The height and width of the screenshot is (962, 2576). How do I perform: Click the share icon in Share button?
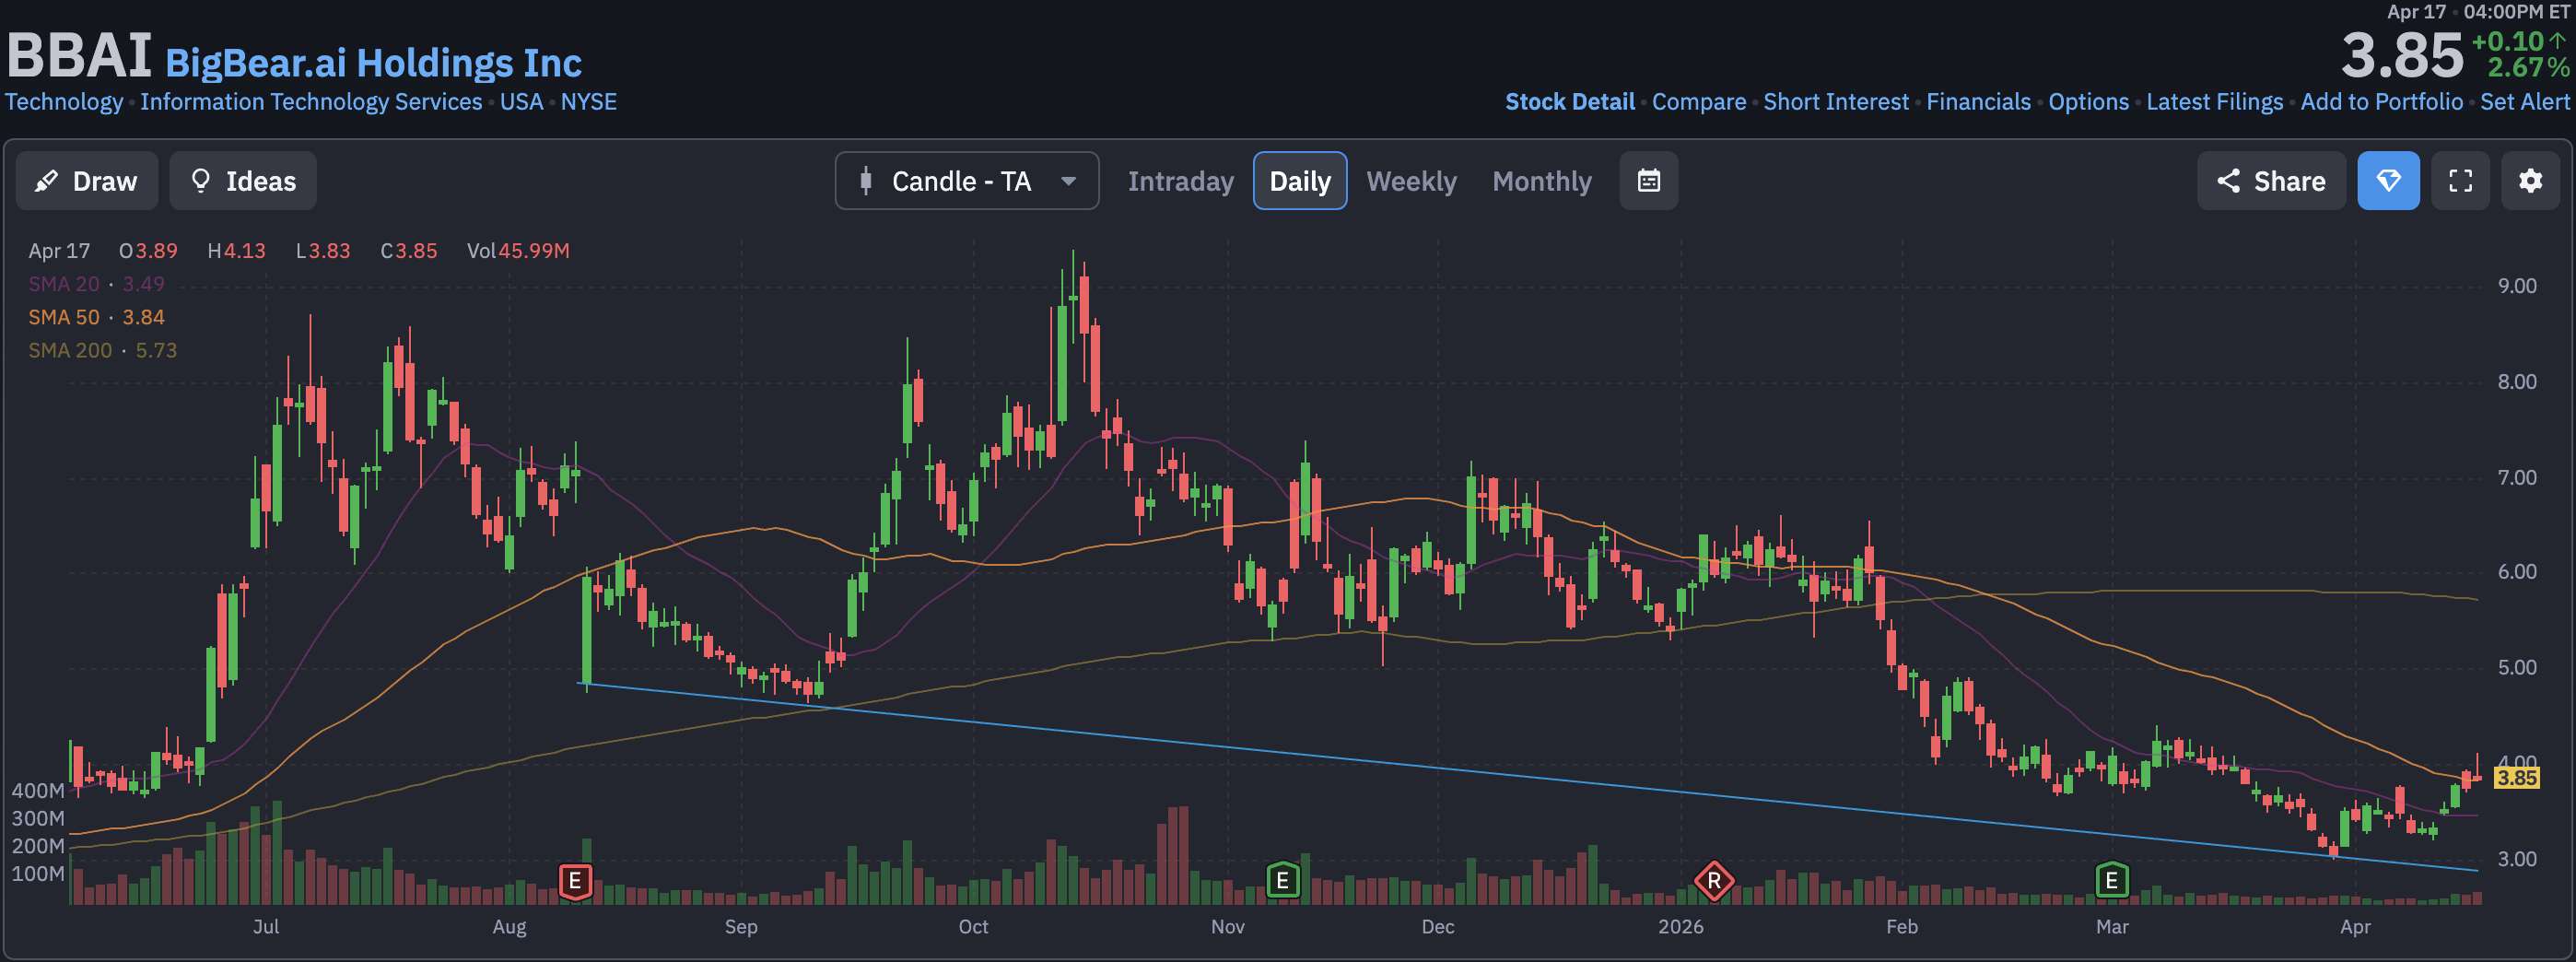click(x=2228, y=181)
